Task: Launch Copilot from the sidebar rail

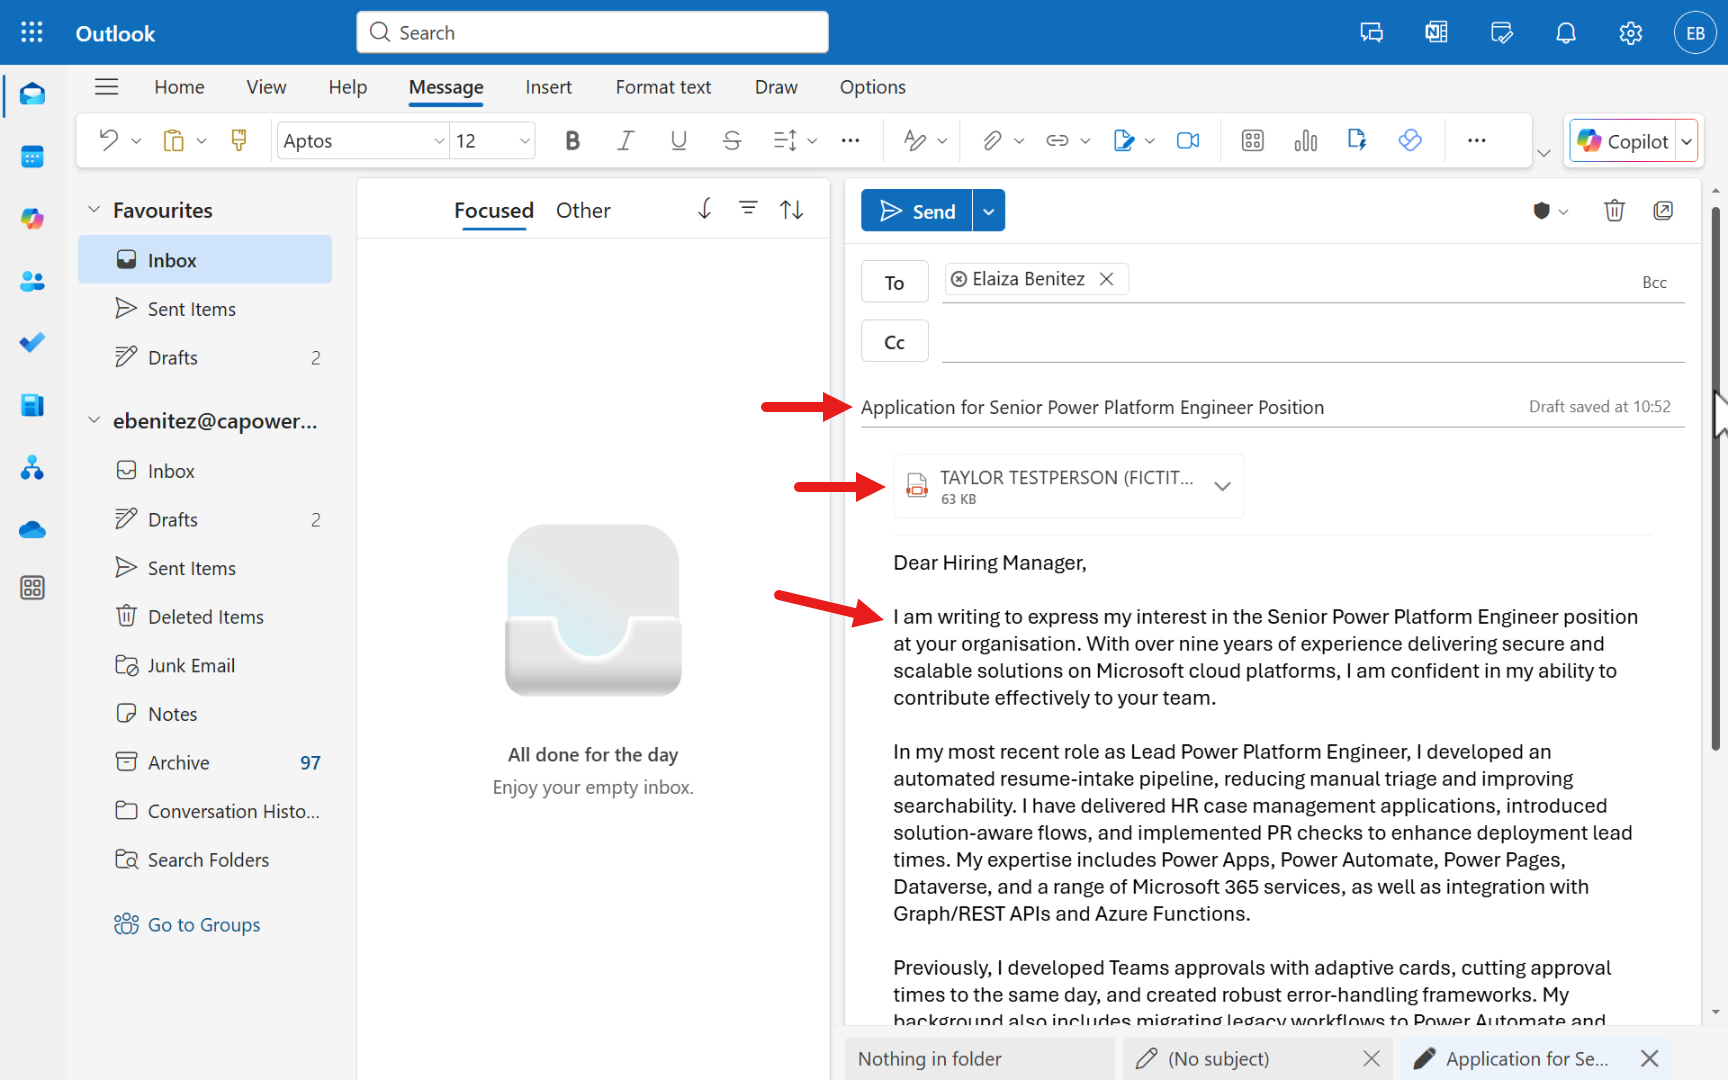Action: [32, 218]
